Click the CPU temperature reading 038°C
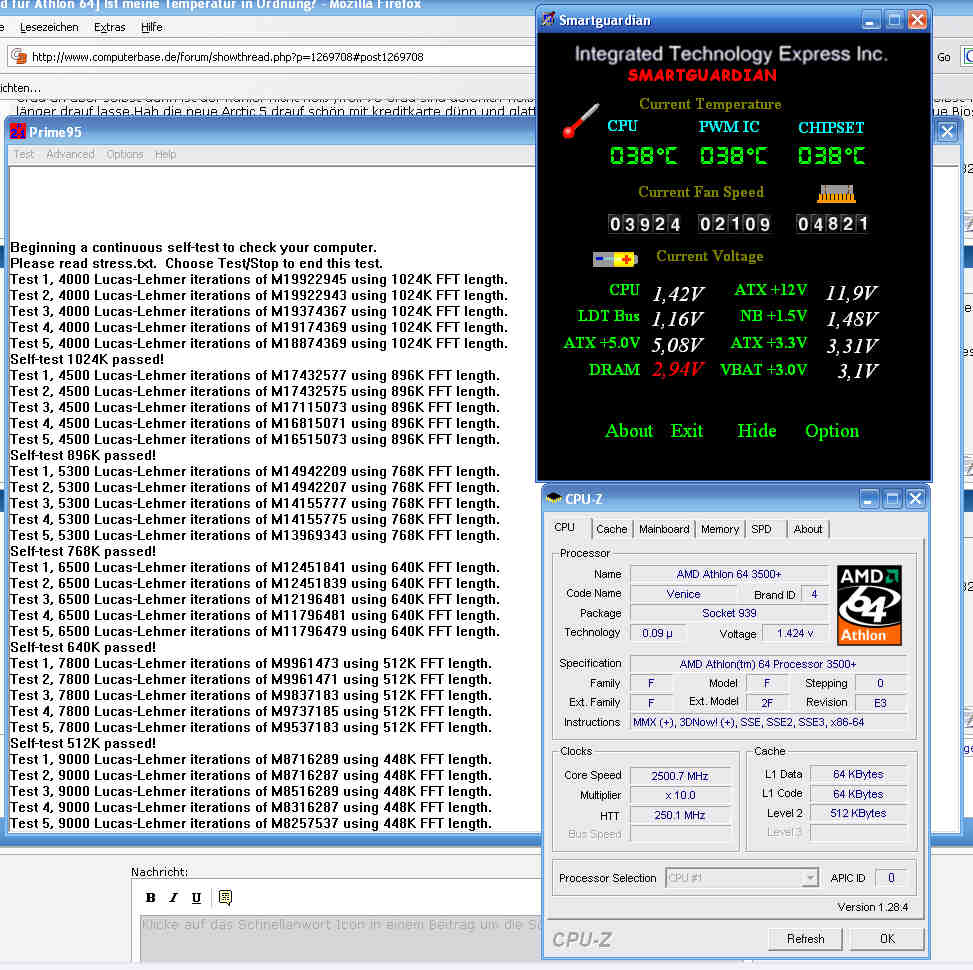 click(643, 155)
